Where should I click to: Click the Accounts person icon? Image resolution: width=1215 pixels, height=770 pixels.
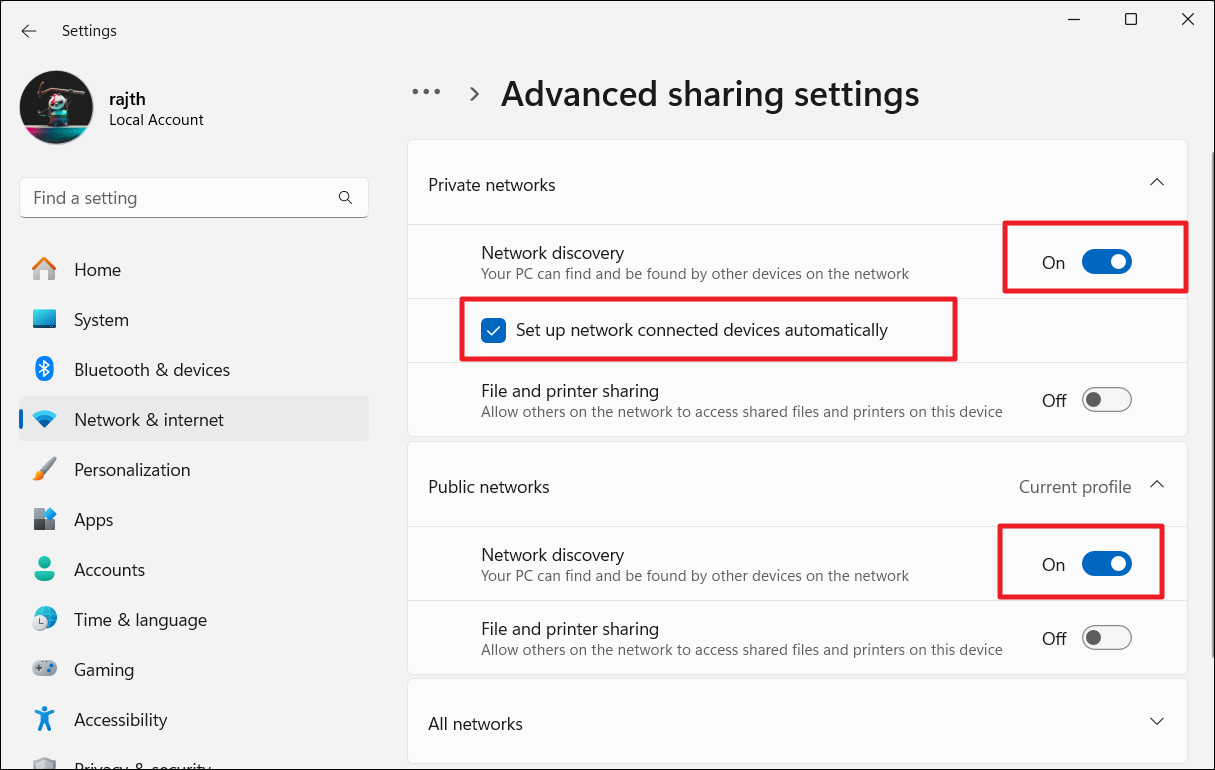coord(44,570)
